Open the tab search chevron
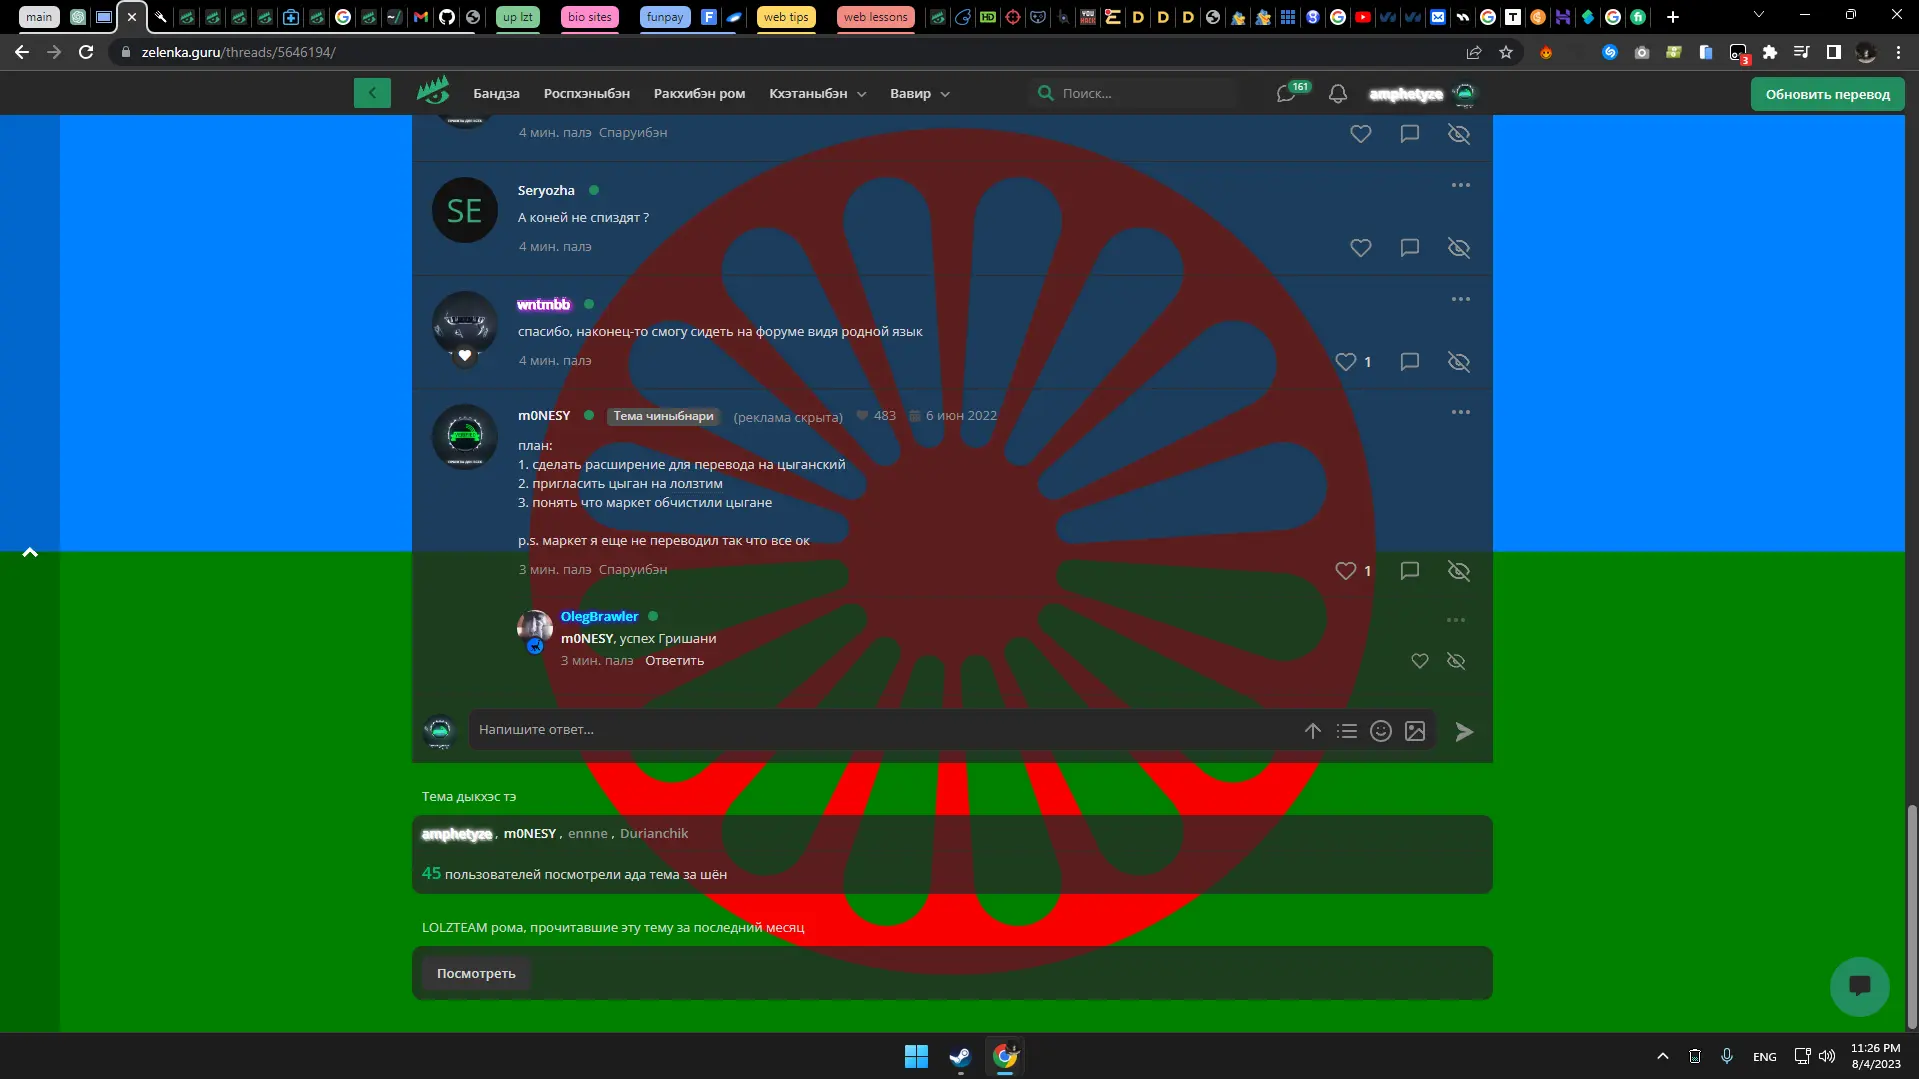Screen dimensions: 1919x1079 1759,15
